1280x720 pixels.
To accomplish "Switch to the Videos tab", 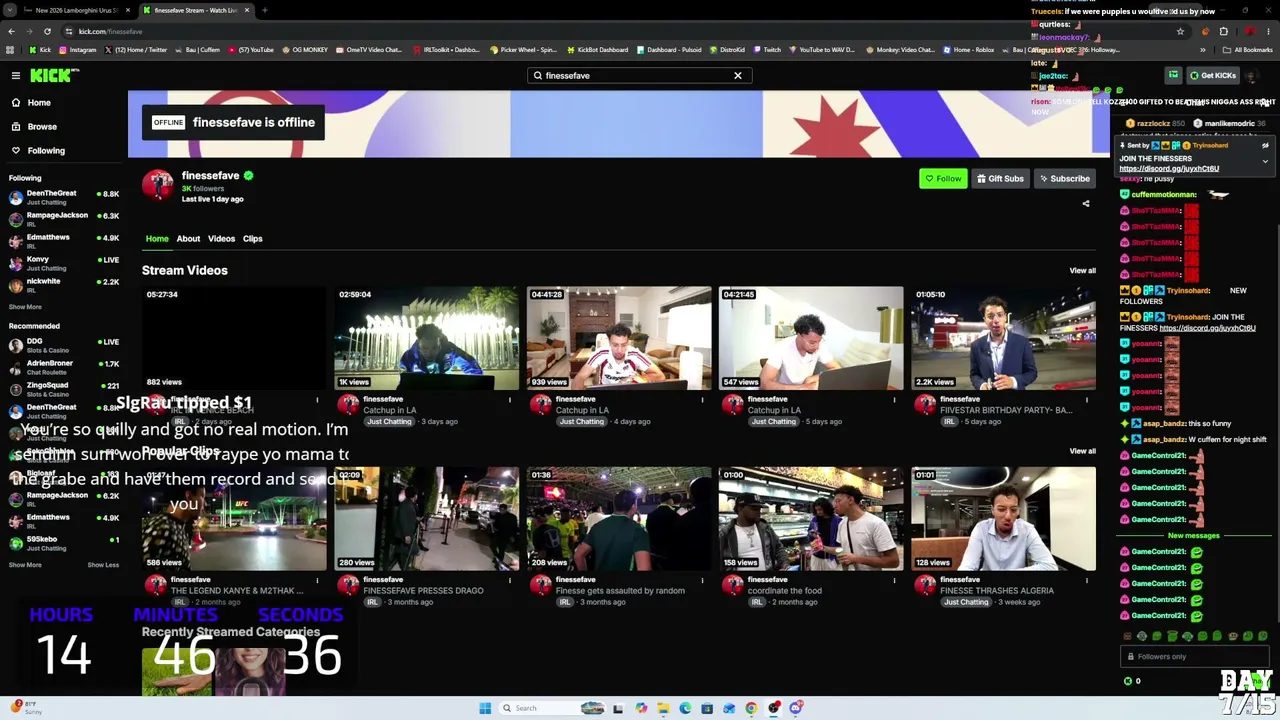I will click(221, 239).
